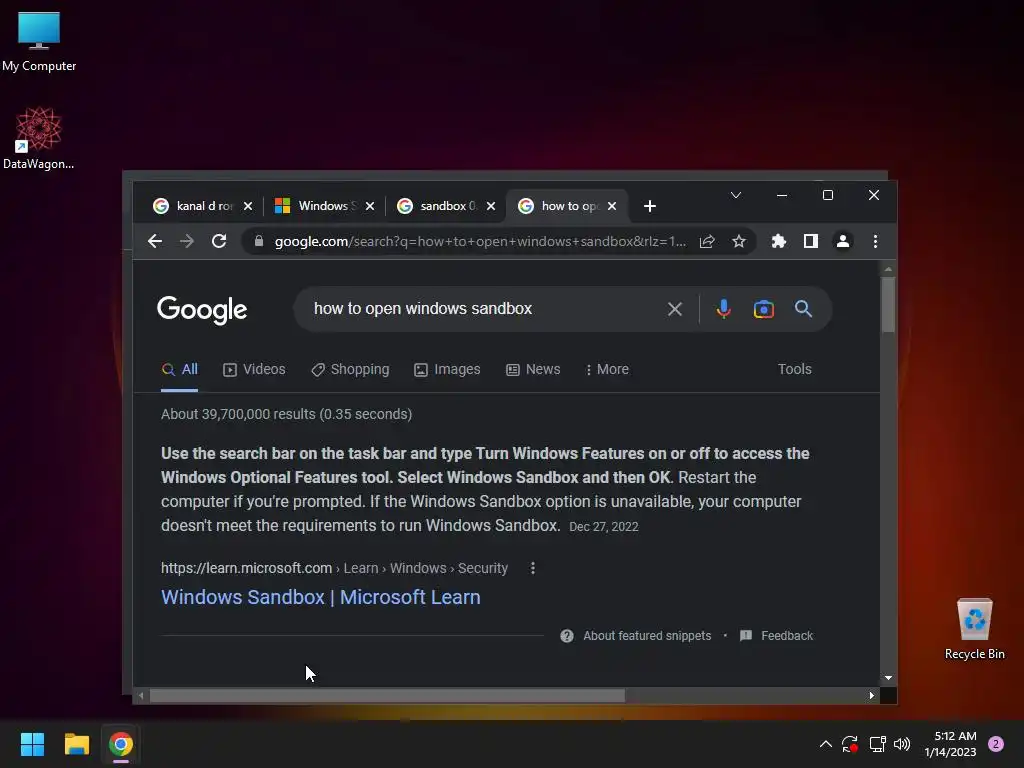The height and width of the screenshot is (768, 1024).
Task: Click the Chrome address bar URL
Action: pyautogui.click(x=480, y=242)
